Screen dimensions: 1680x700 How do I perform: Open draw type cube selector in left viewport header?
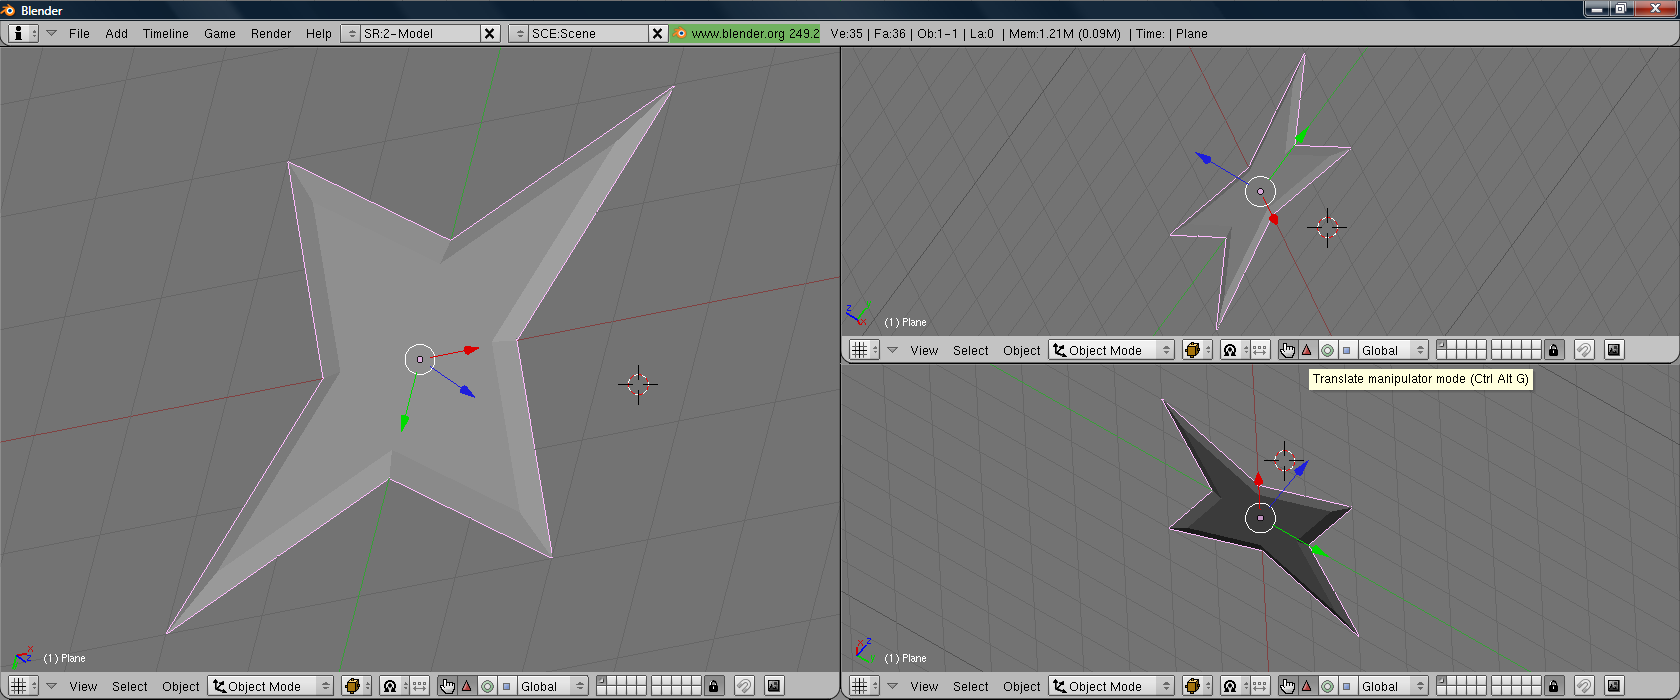[357, 686]
